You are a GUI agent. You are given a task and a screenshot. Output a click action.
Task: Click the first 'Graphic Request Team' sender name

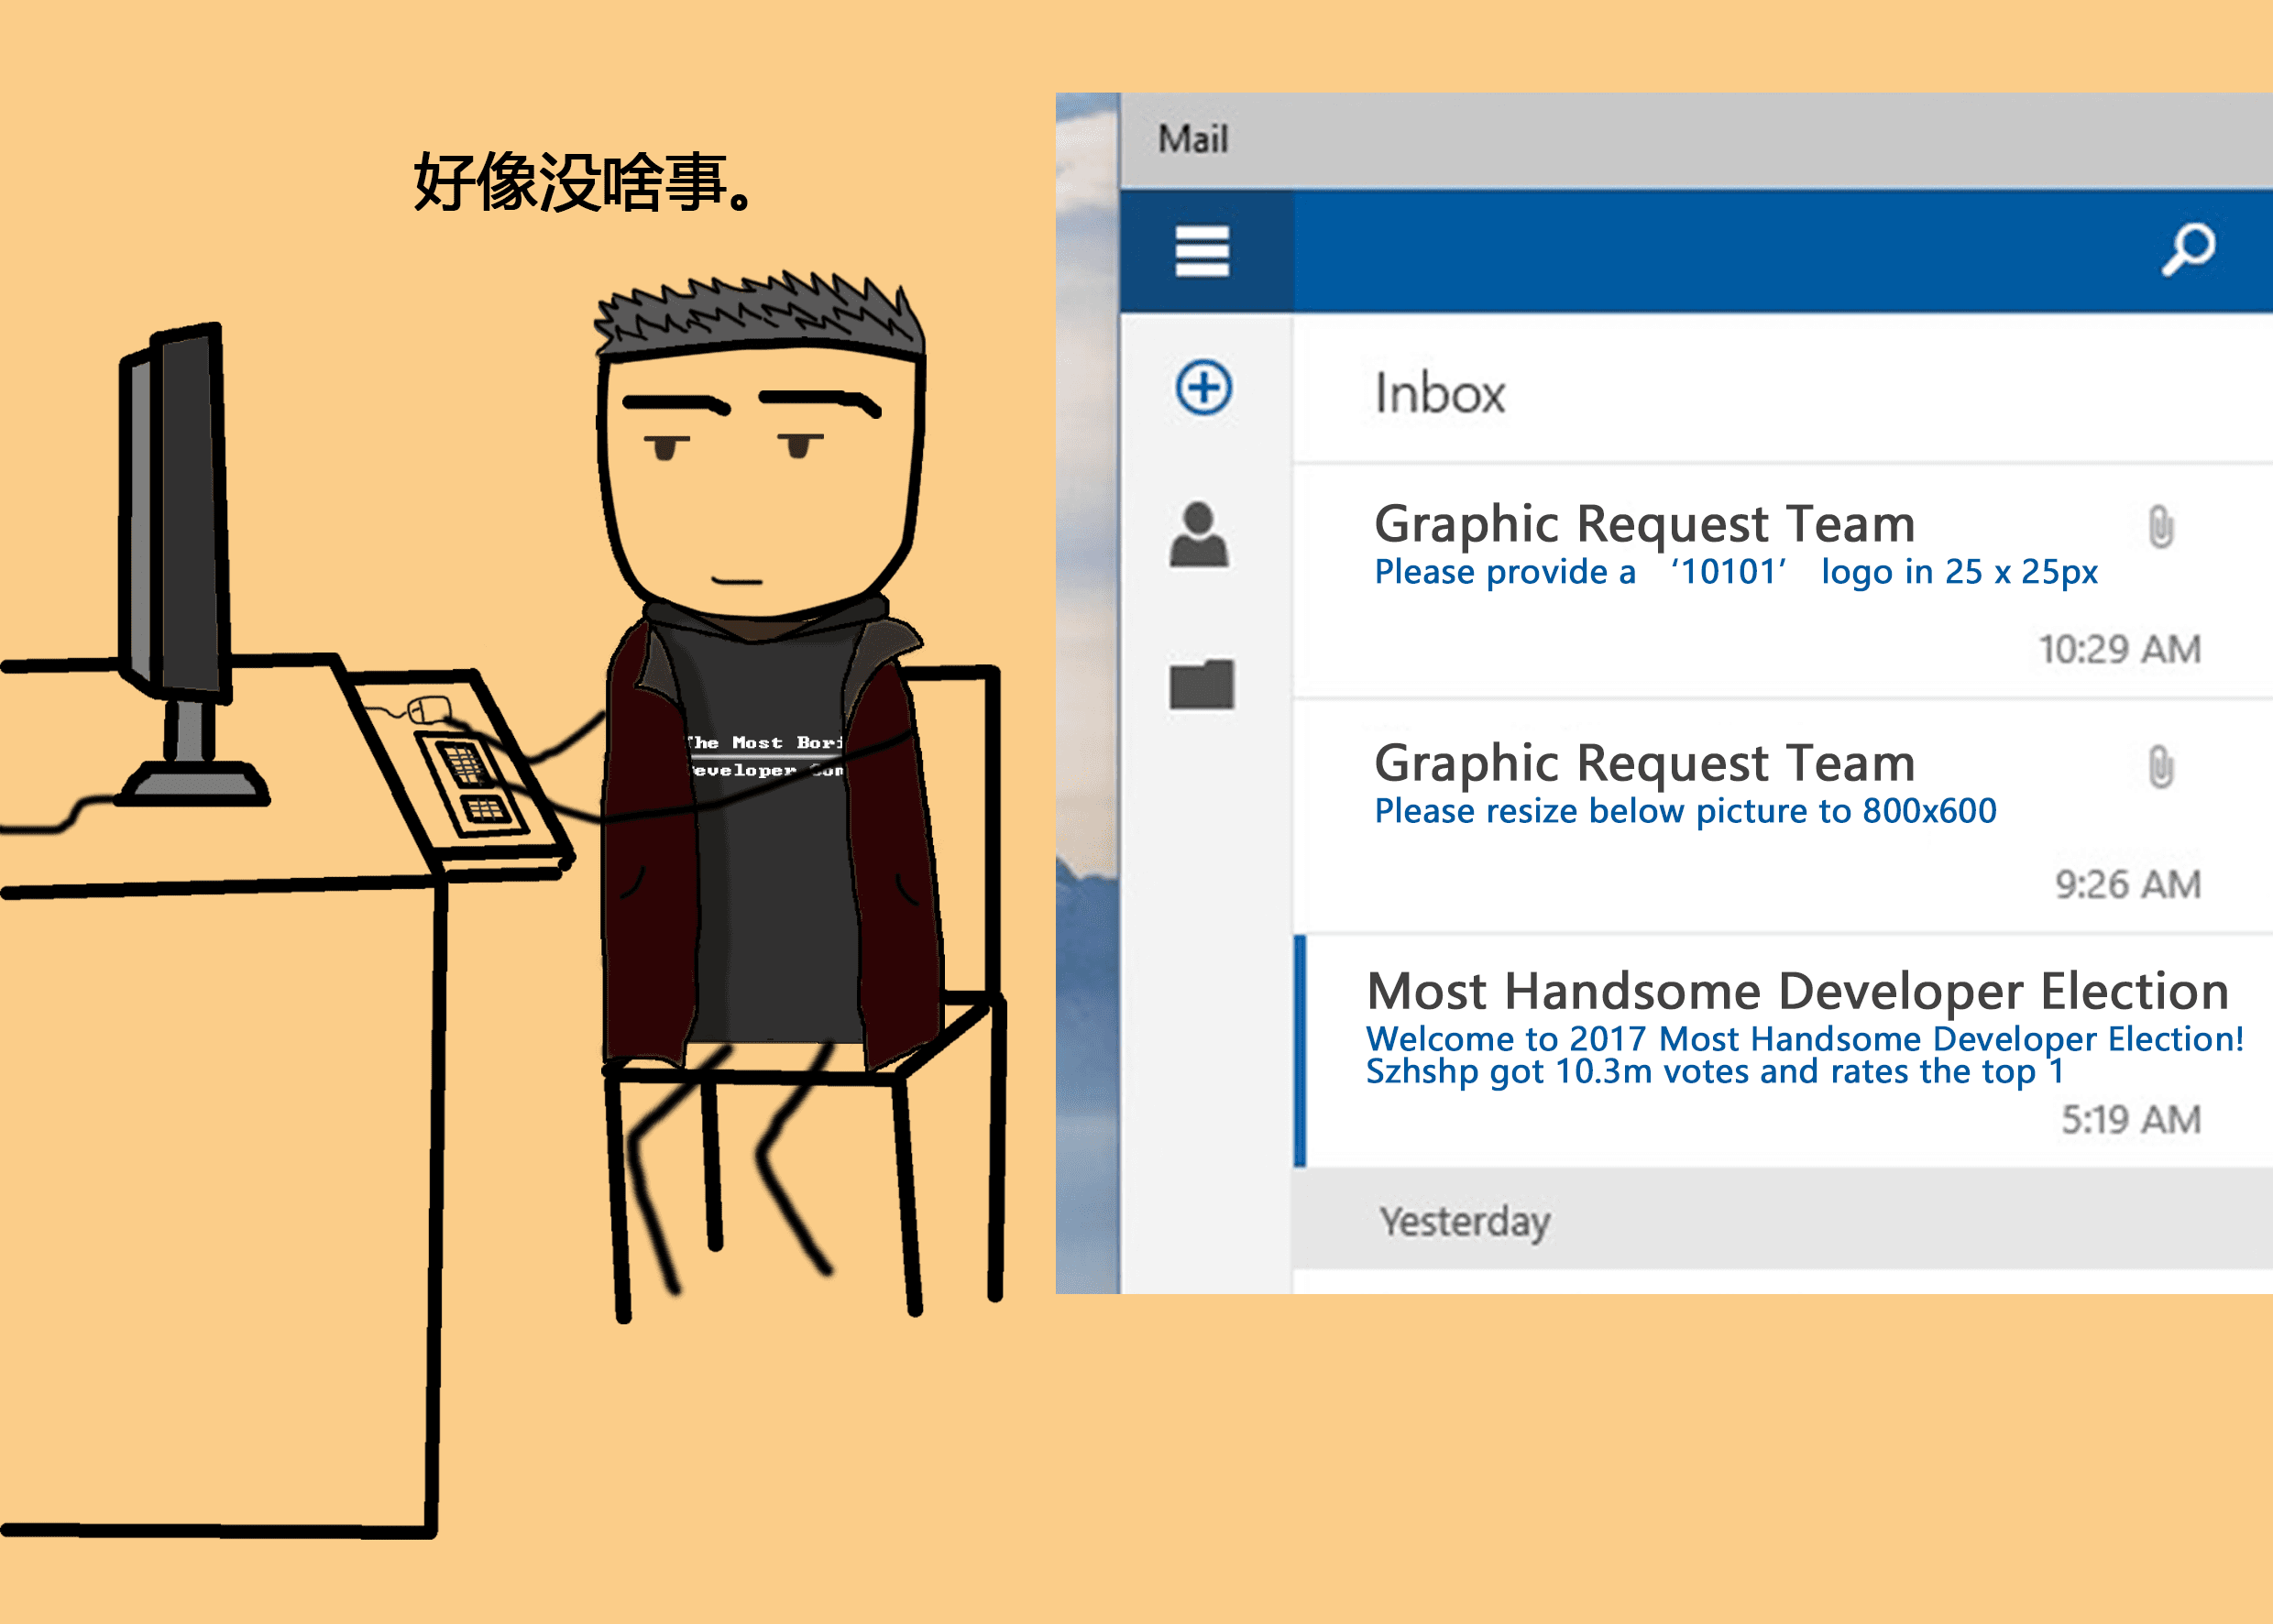coord(1644,524)
